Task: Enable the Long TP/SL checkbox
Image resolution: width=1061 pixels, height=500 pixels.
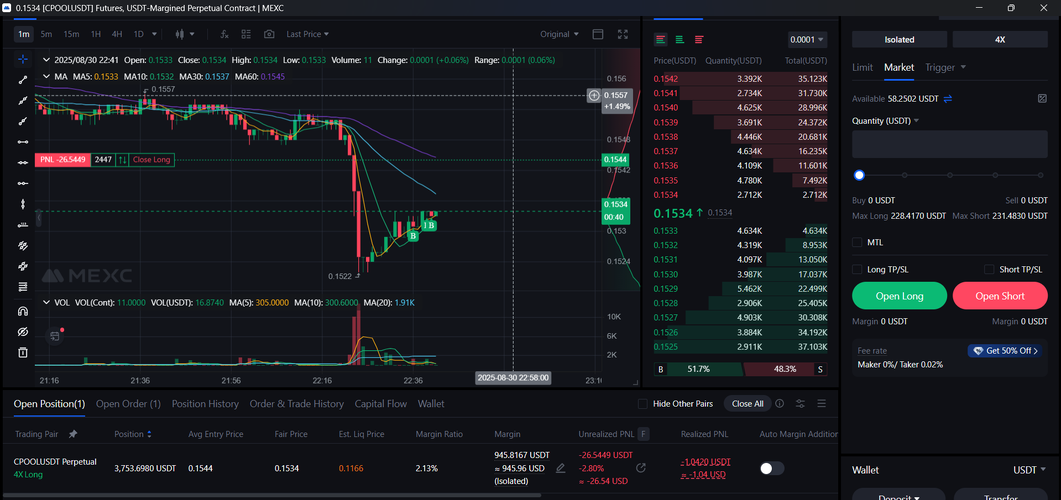Action: (x=857, y=269)
